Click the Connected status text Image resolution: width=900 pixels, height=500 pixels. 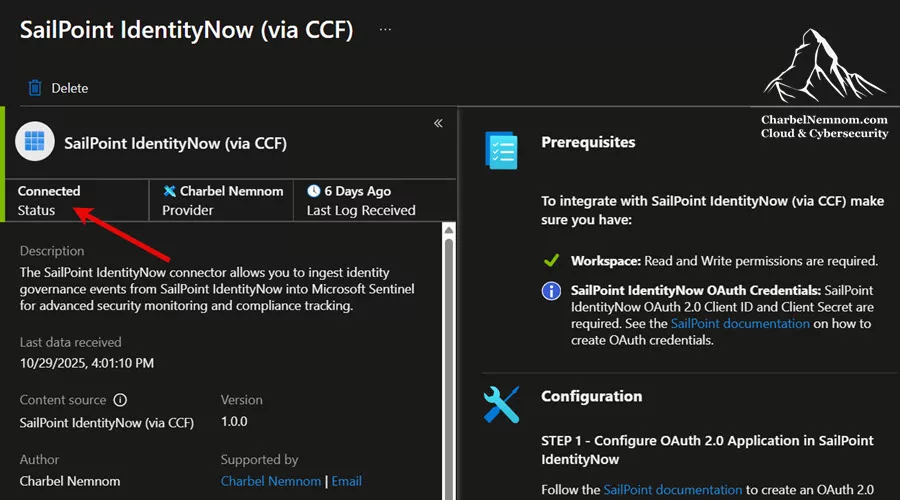click(x=49, y=191)
